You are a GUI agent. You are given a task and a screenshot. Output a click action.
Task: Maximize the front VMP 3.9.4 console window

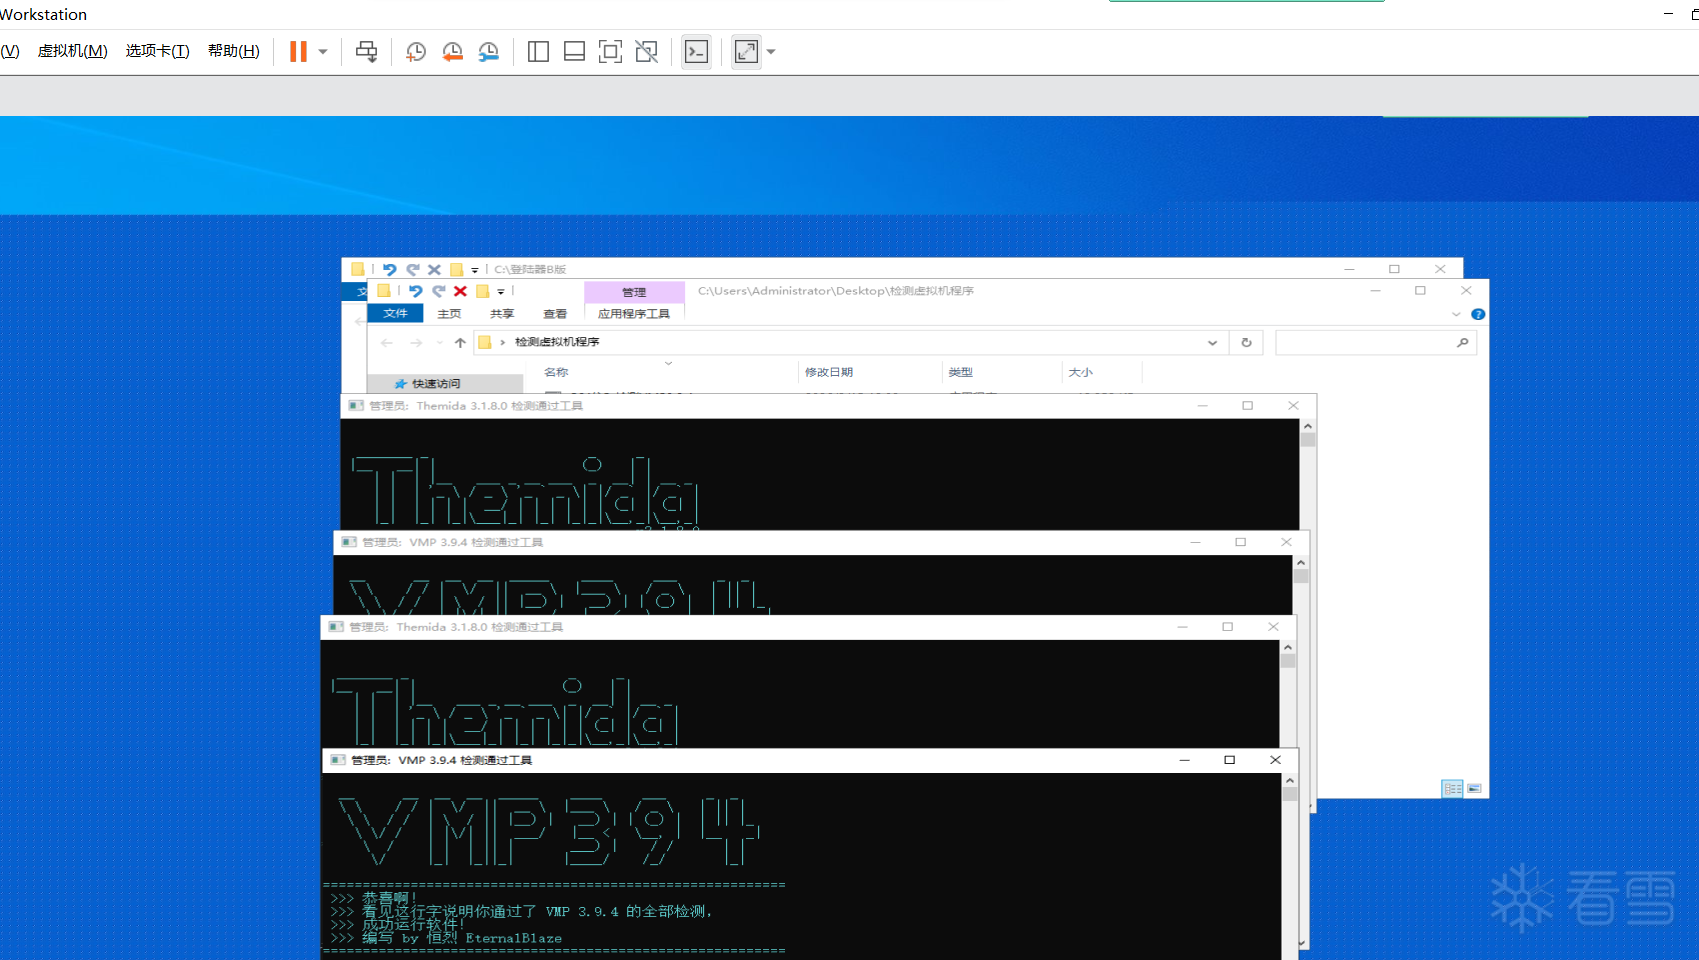[1230, 760]
